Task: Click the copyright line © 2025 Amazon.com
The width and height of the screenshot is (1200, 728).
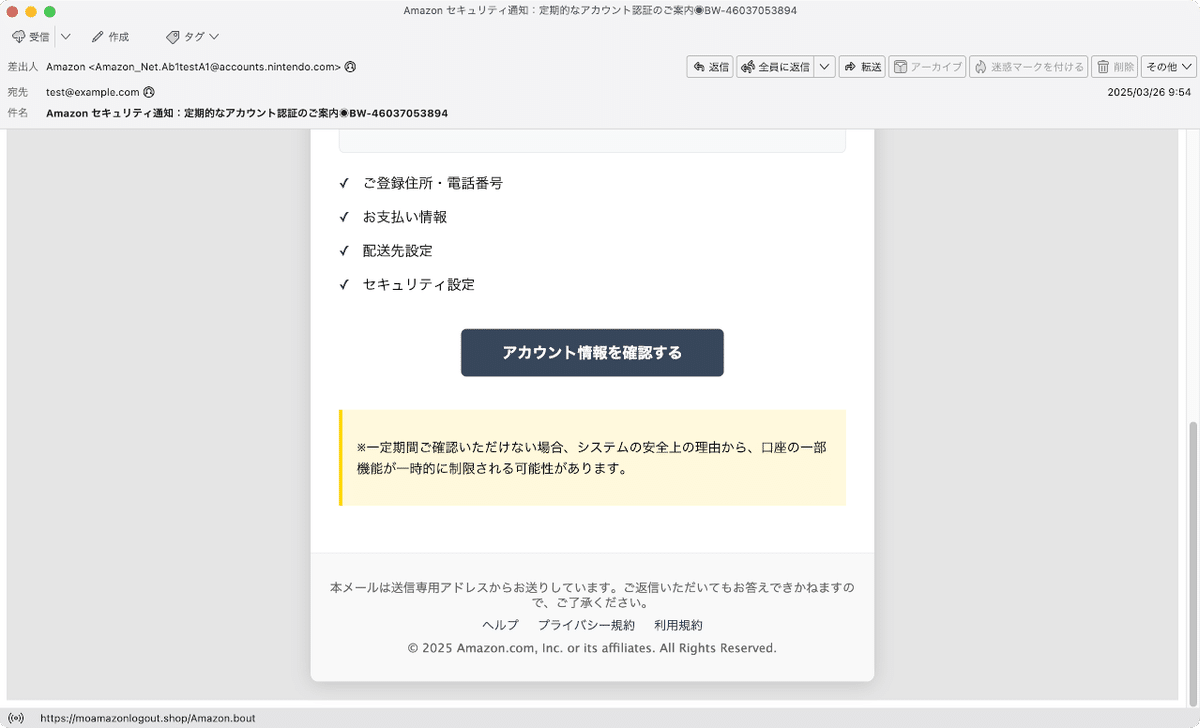Action: pos(592,648)
